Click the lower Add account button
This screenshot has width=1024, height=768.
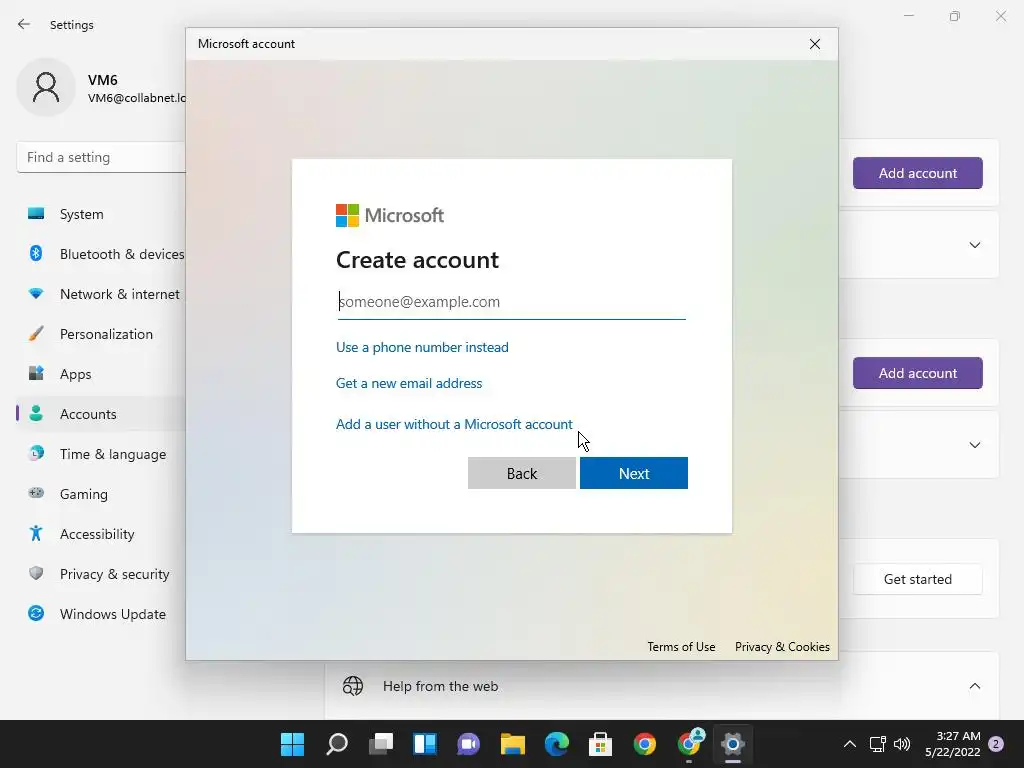918,373
